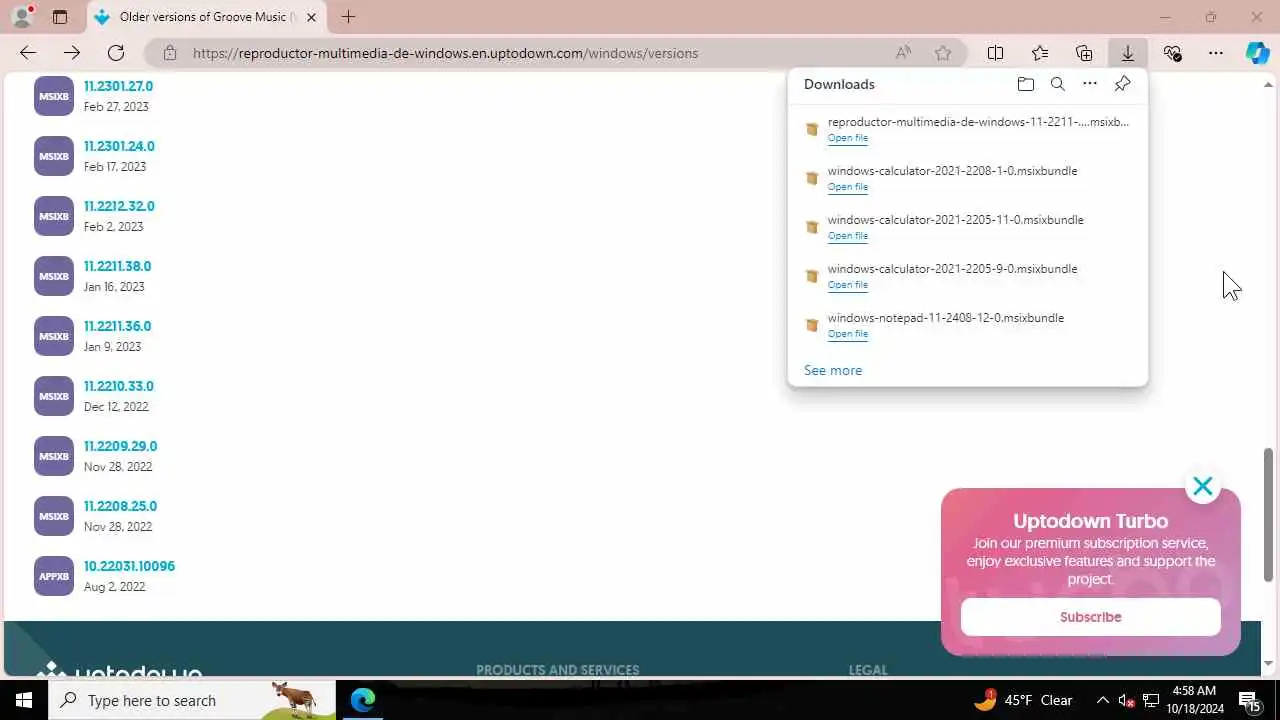Open version 11.2208.25.0 link
The height and width of the screenshot is (720, 1280).
point(120,506)
